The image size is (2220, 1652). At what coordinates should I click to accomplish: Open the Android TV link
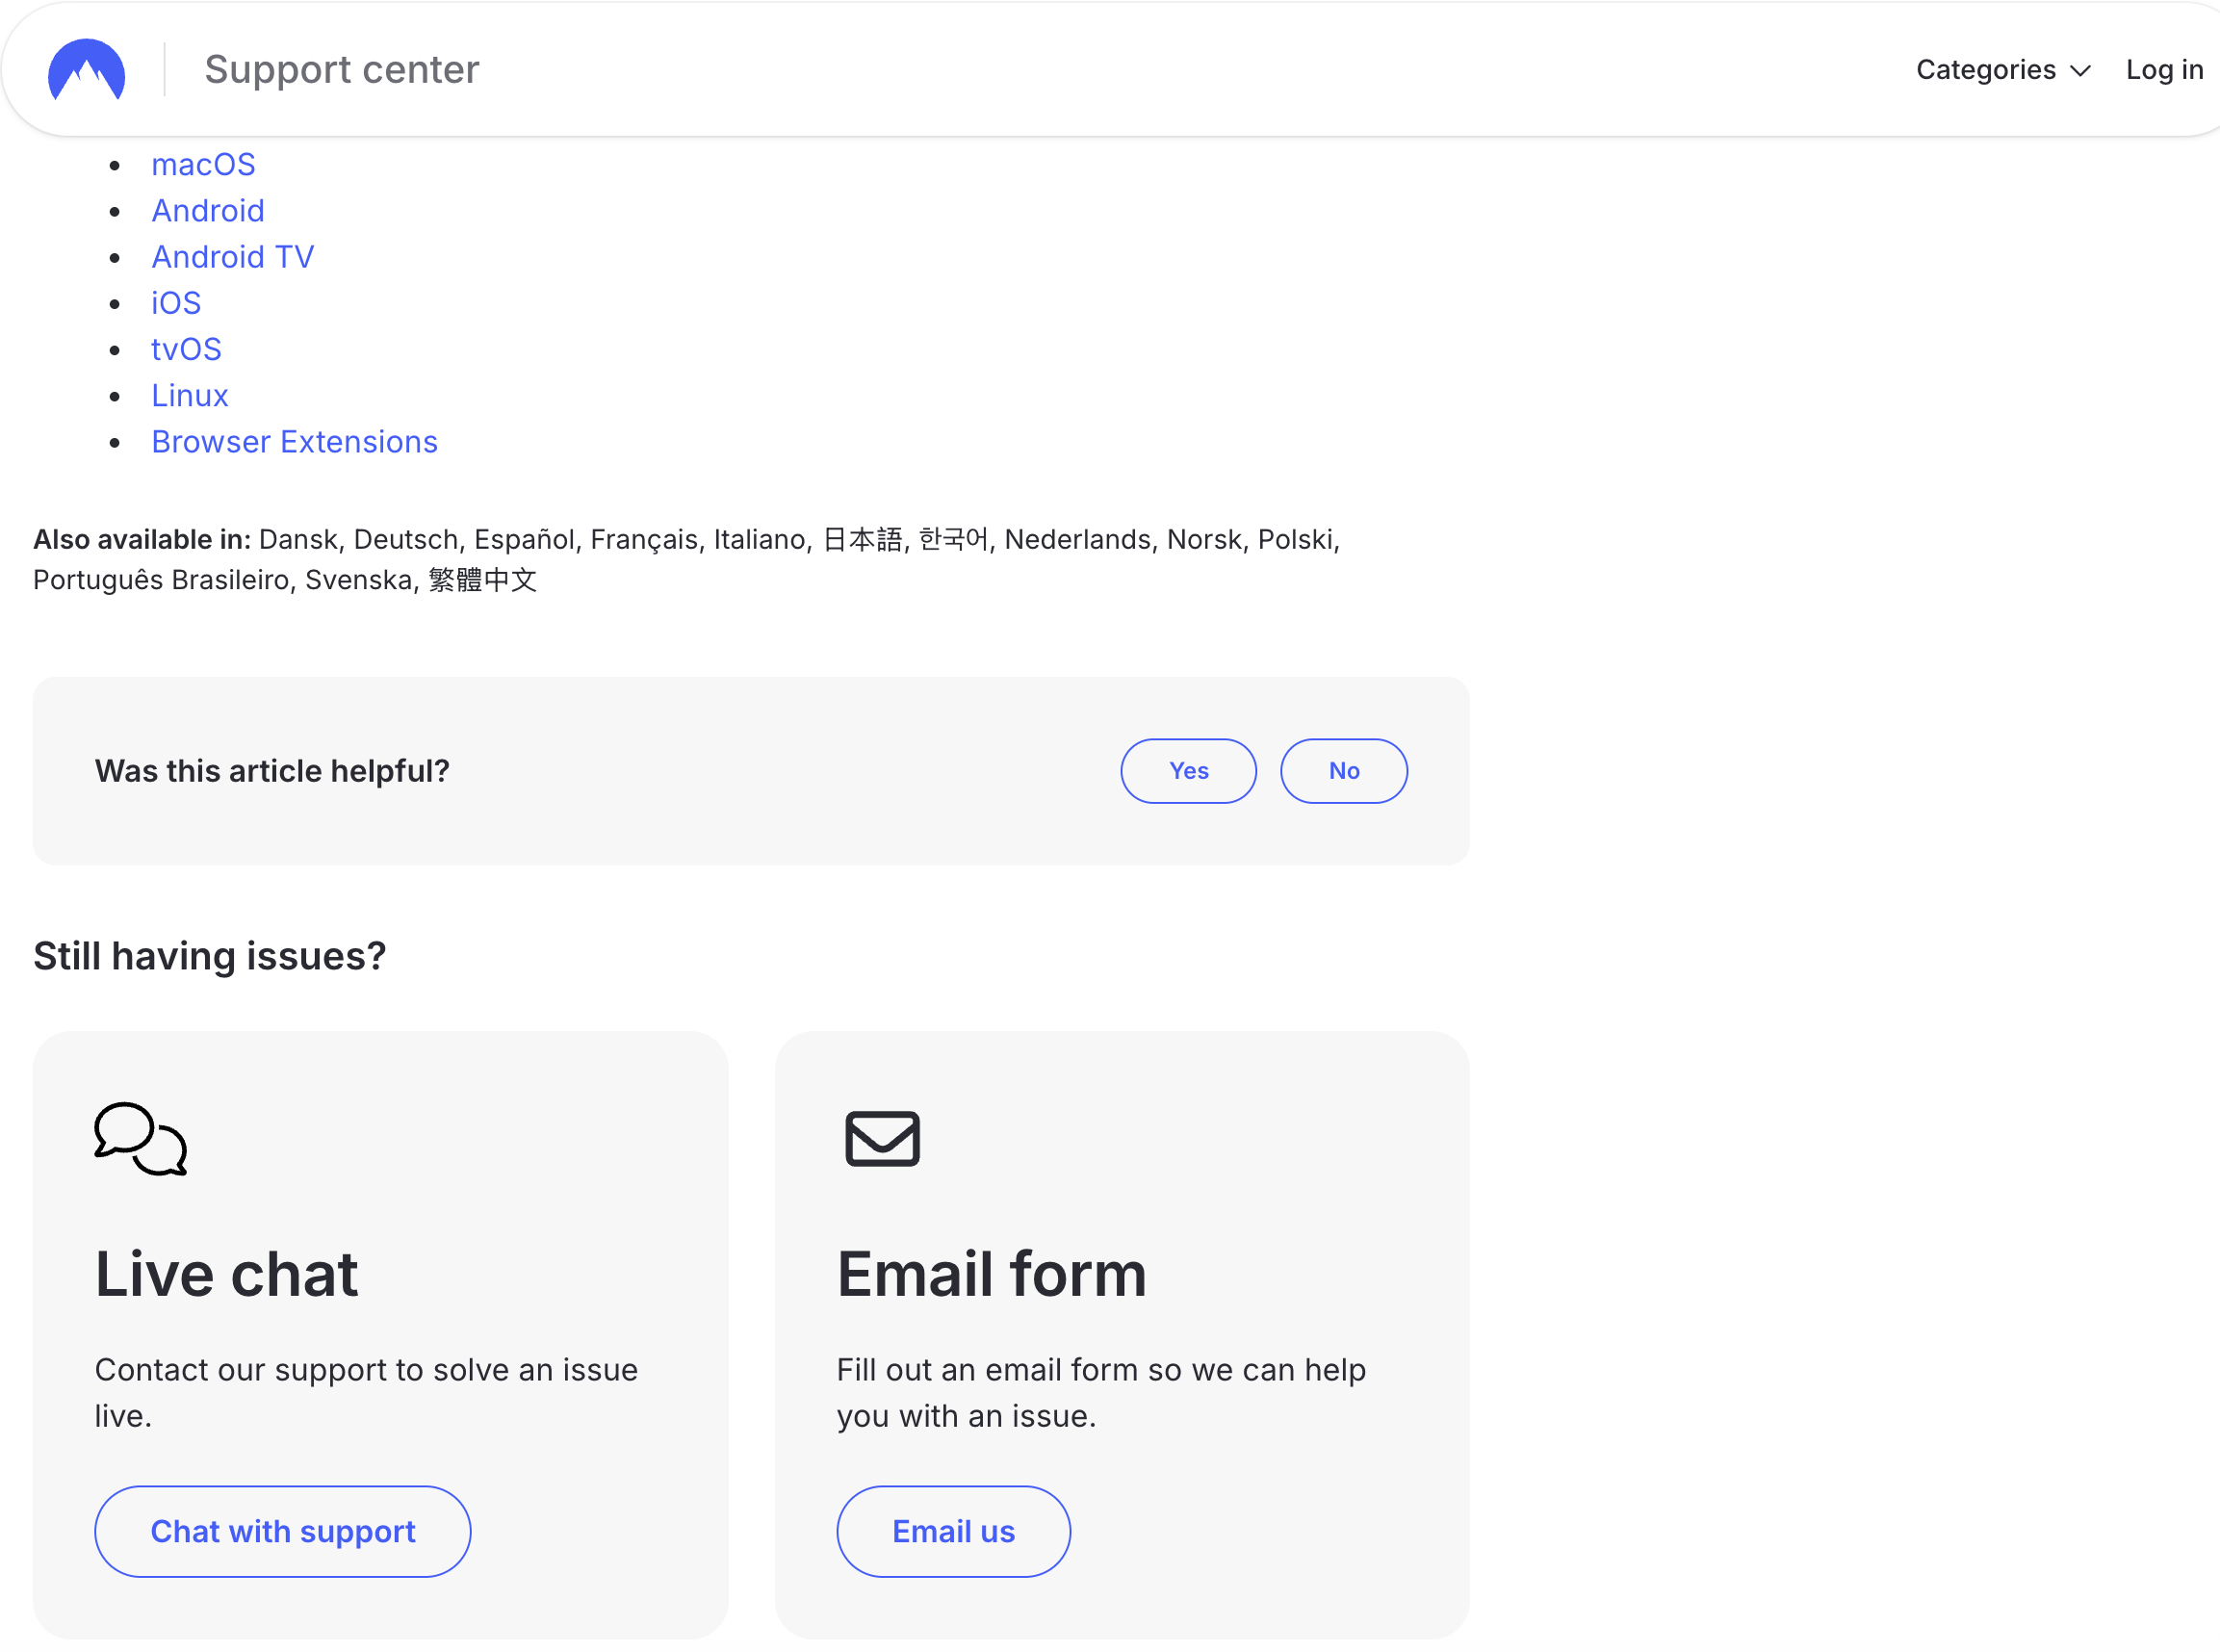[233, 257]
